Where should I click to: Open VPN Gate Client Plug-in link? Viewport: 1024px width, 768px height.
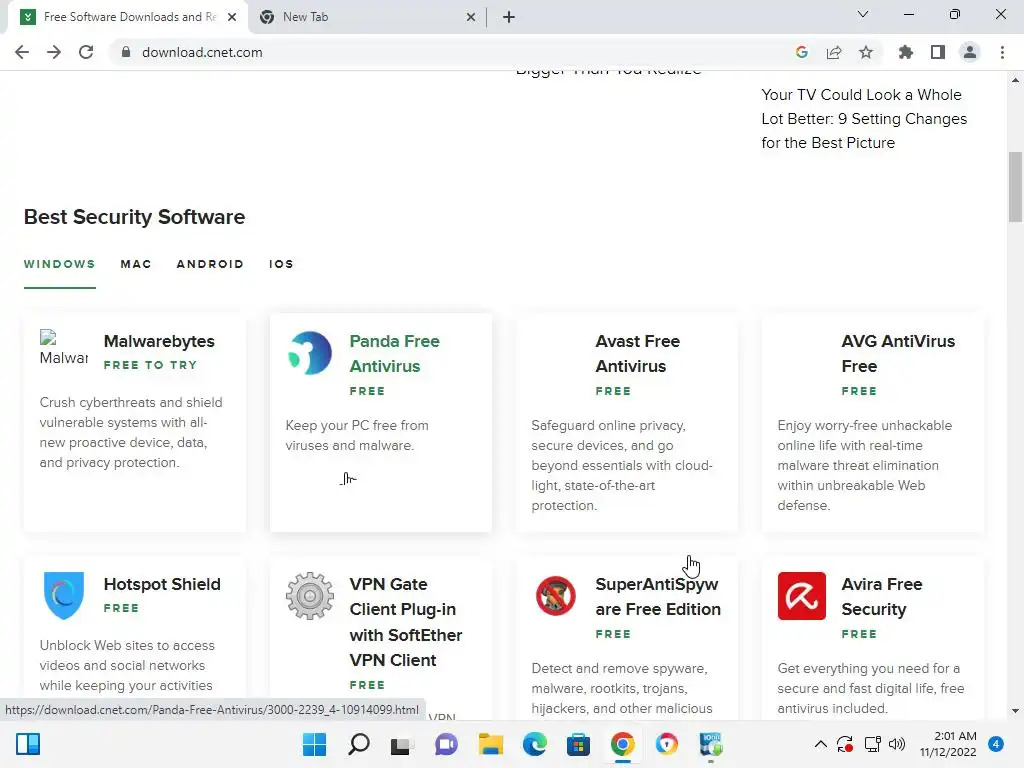(406, 622)
